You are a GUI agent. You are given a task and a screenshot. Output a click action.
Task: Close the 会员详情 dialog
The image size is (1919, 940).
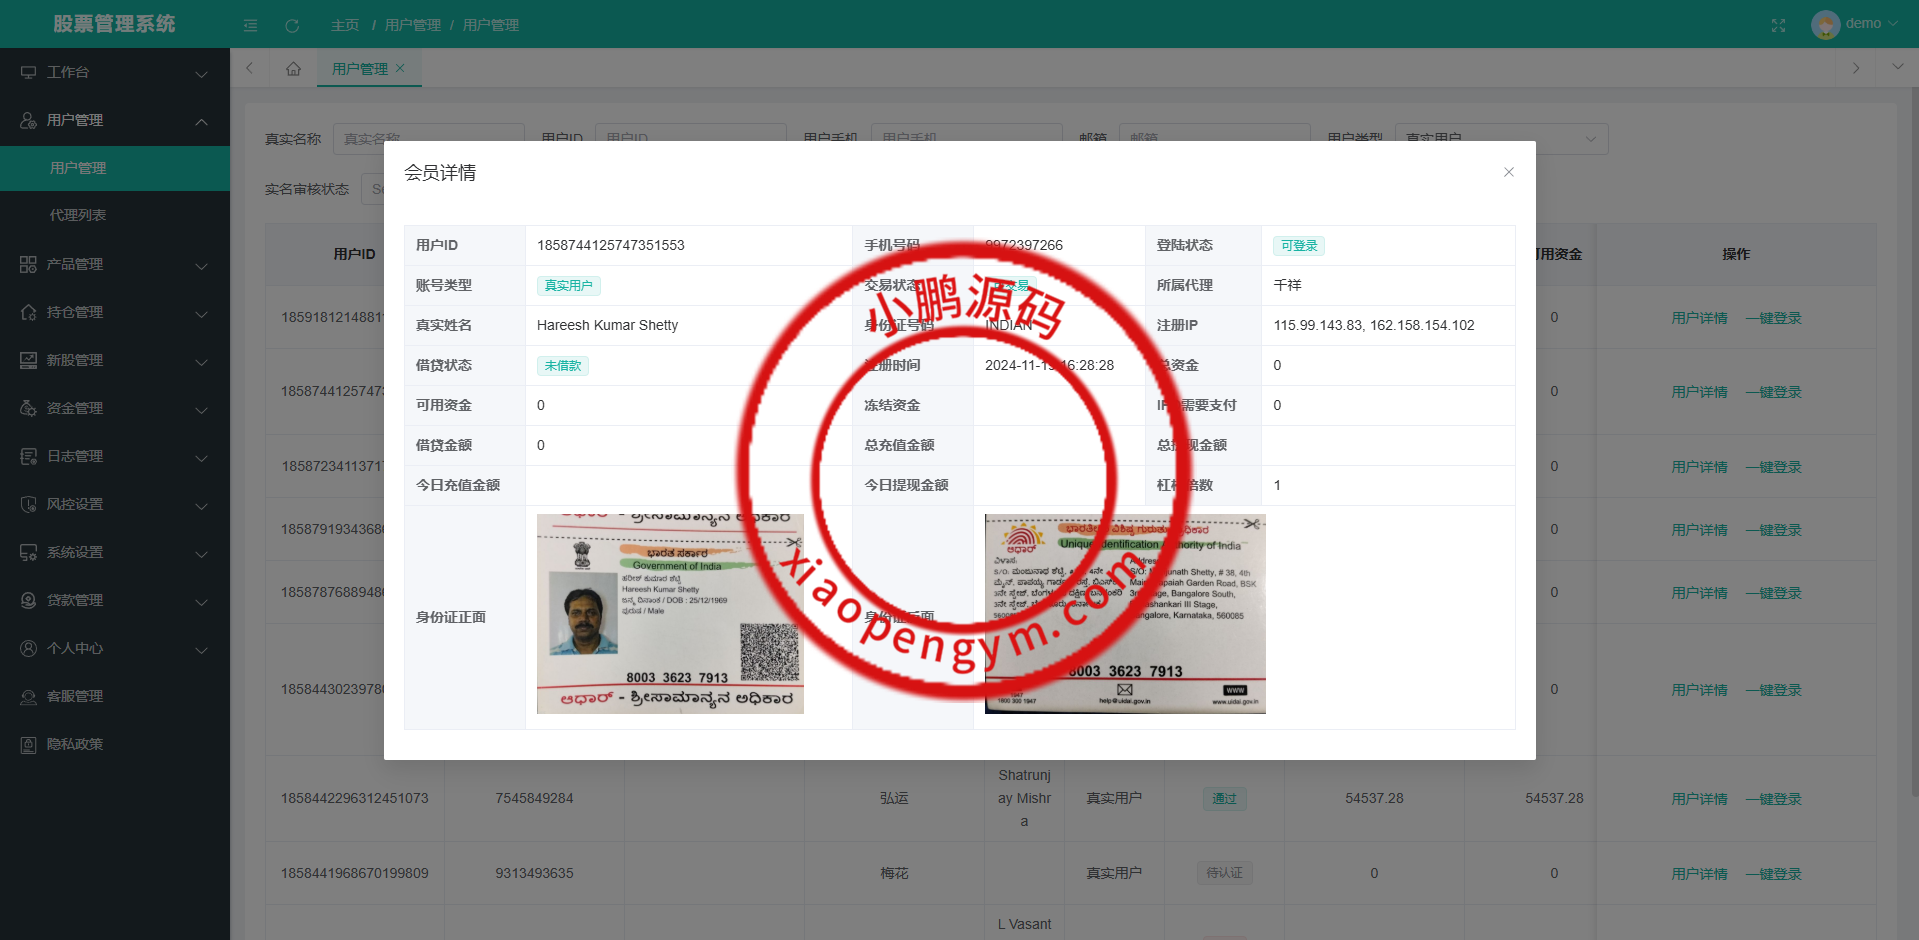pyautogui.click(x=1508, y=172)
